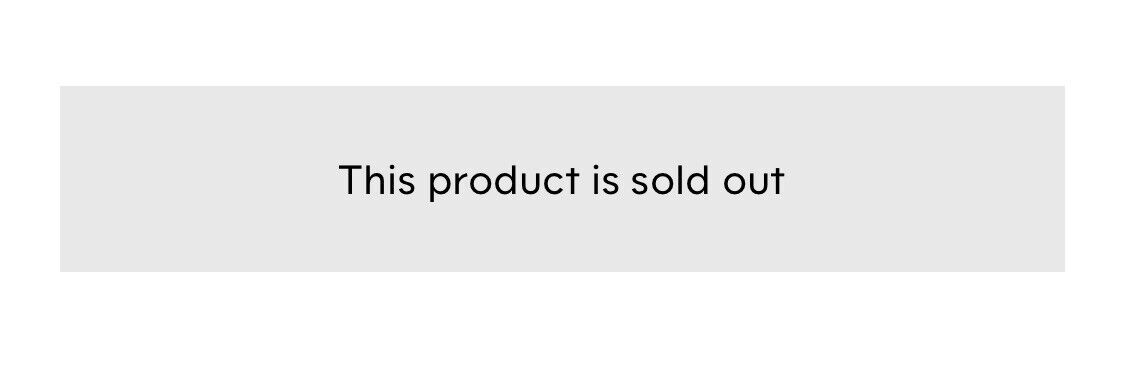Screen dimensions: 1125x388
Task: Click gray area below the sold out text
Action: [562, 237]
